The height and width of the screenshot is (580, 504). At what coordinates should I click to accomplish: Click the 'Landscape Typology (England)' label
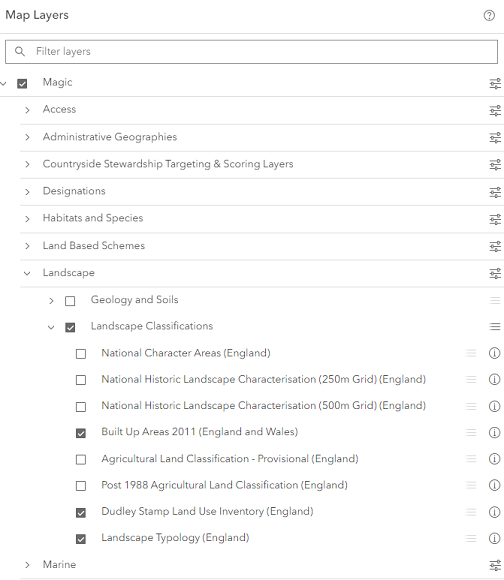click(x=175, y=538)
